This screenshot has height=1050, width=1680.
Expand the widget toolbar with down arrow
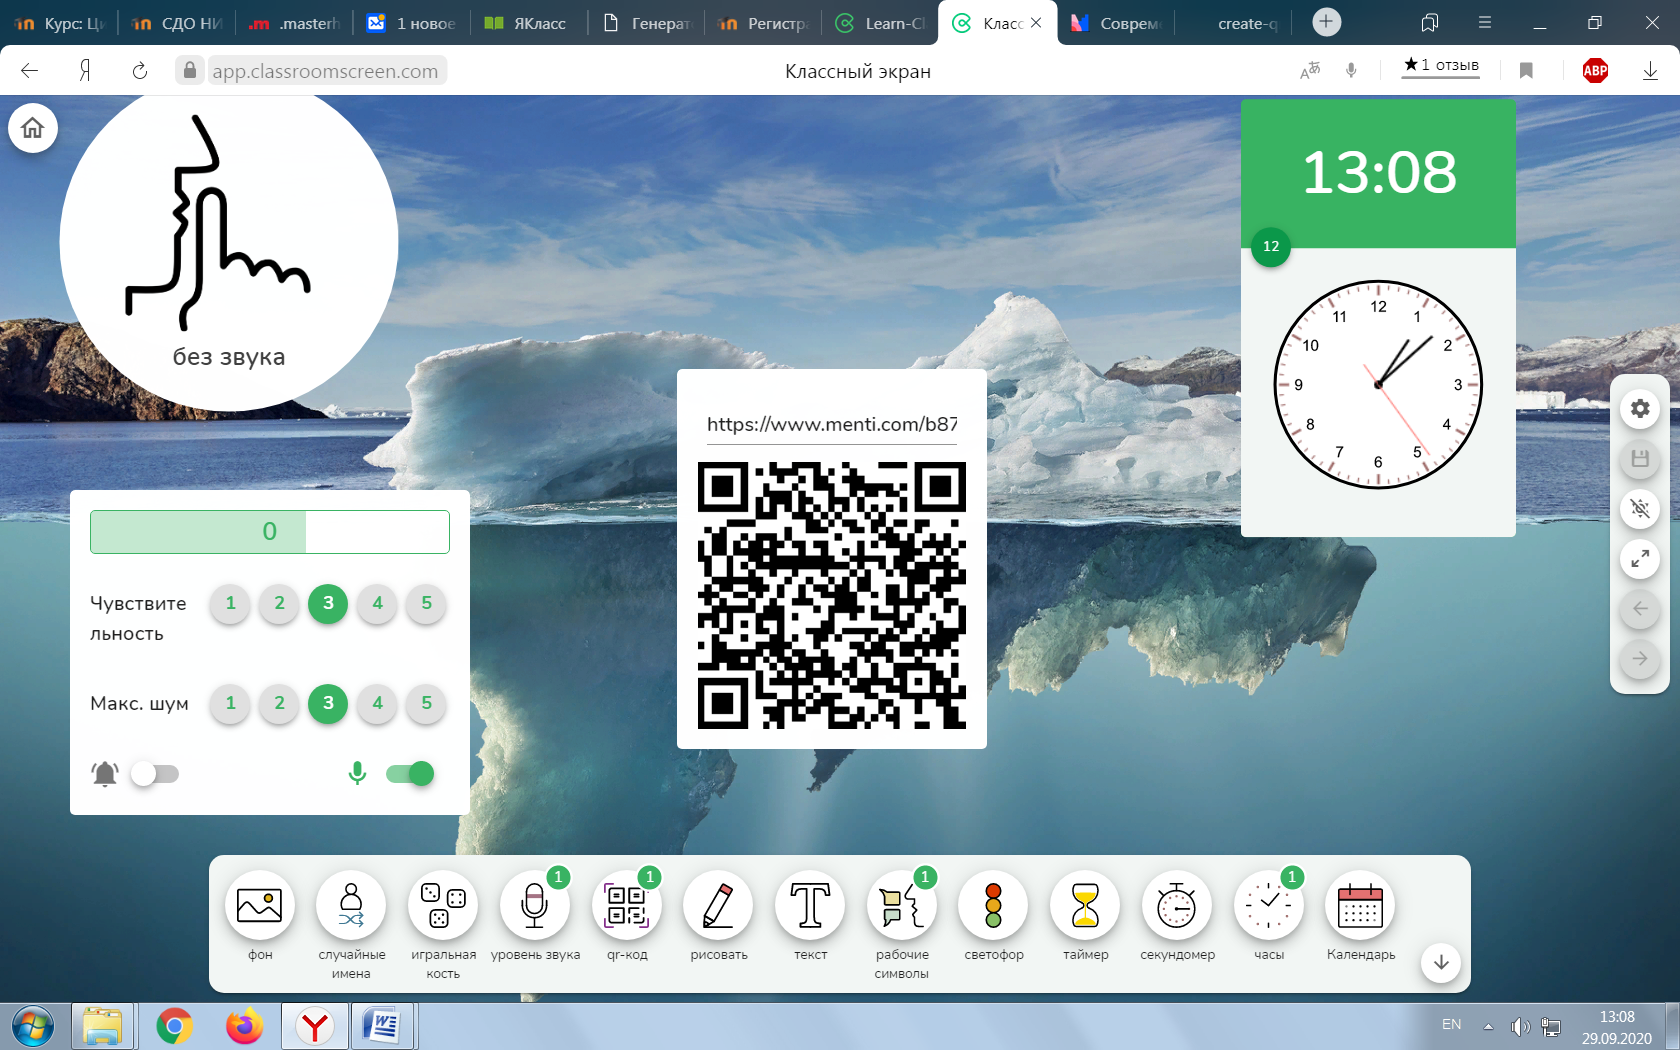pos(1441,962)
